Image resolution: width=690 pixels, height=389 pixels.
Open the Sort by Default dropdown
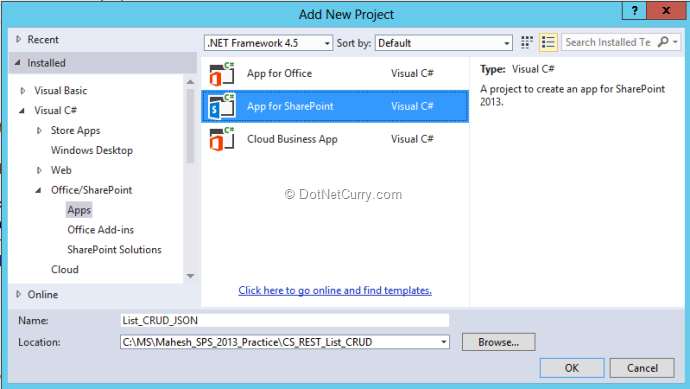[444, 43]
